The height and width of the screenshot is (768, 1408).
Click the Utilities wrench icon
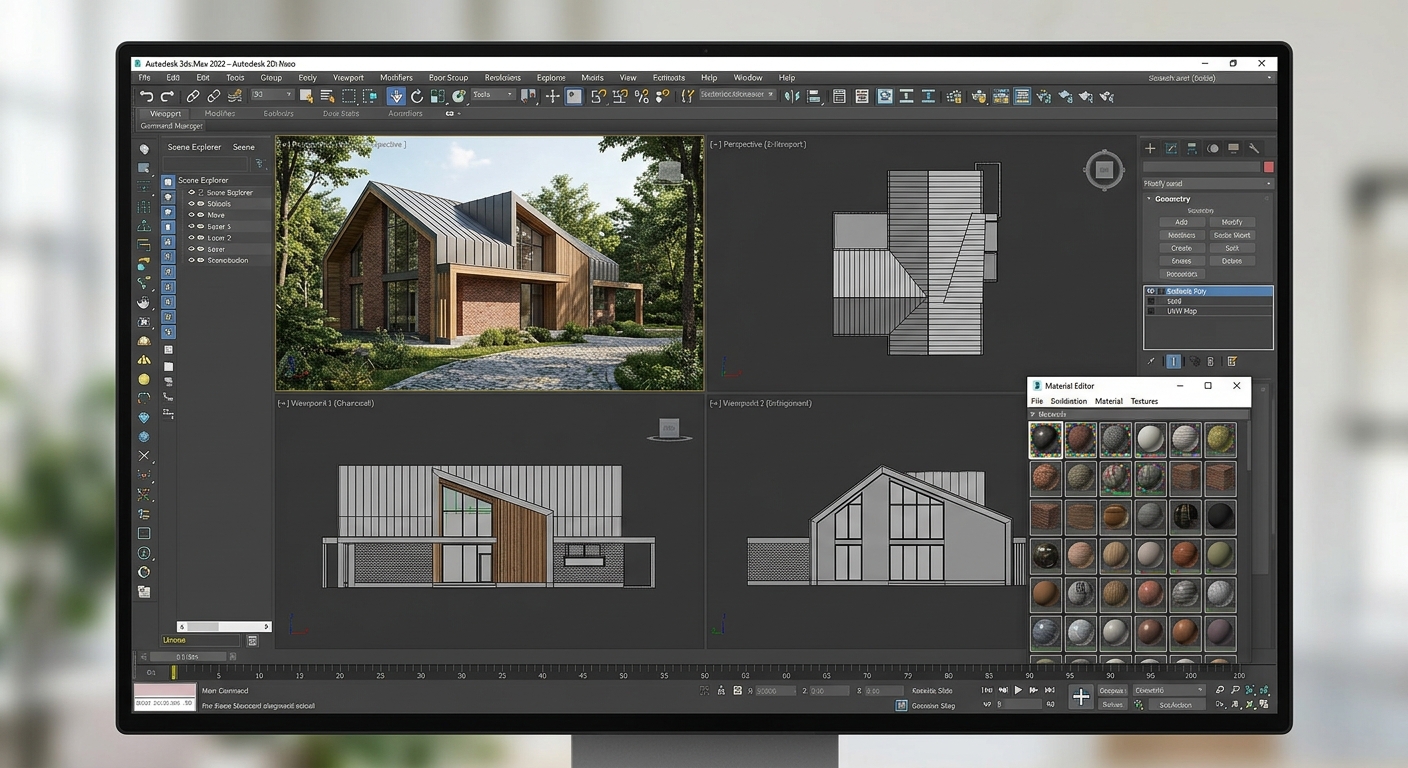1255,150
